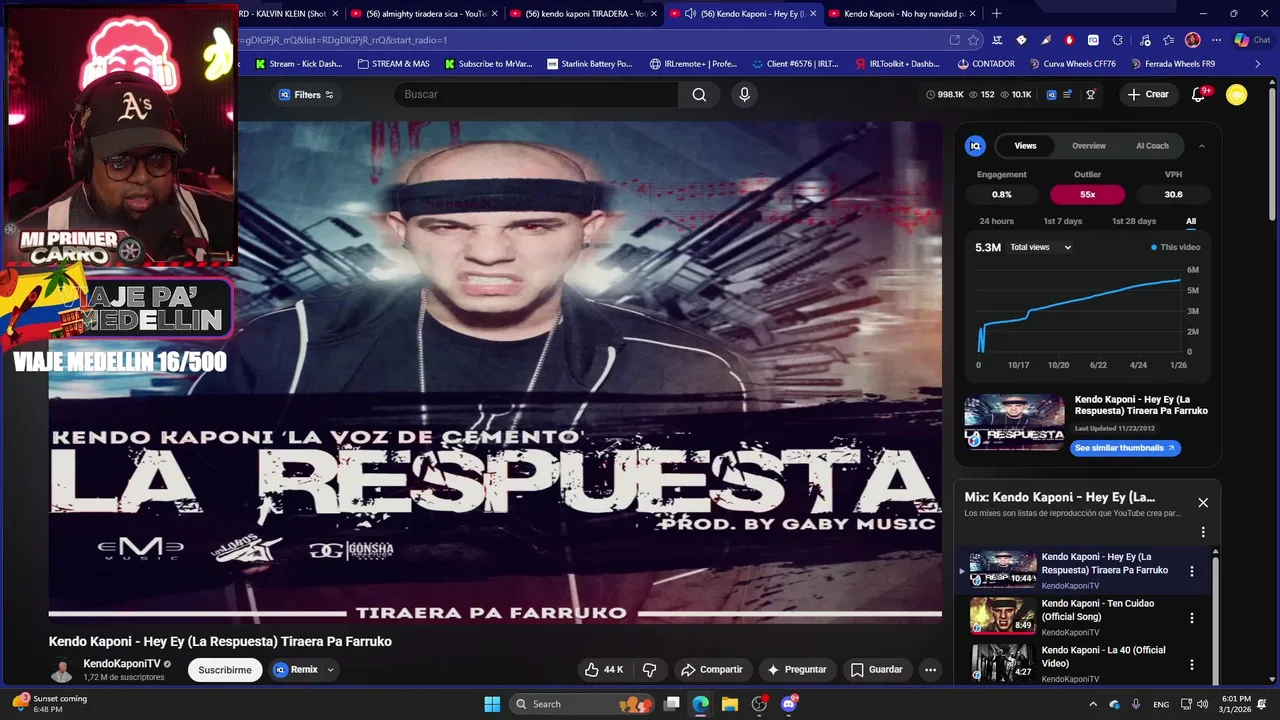Image resolution: width=1280 pixels, height=720 pixels.
Task: Click the vidIQ trophy icon in header
Action: pyautogui.click(x=1091, y=95)
